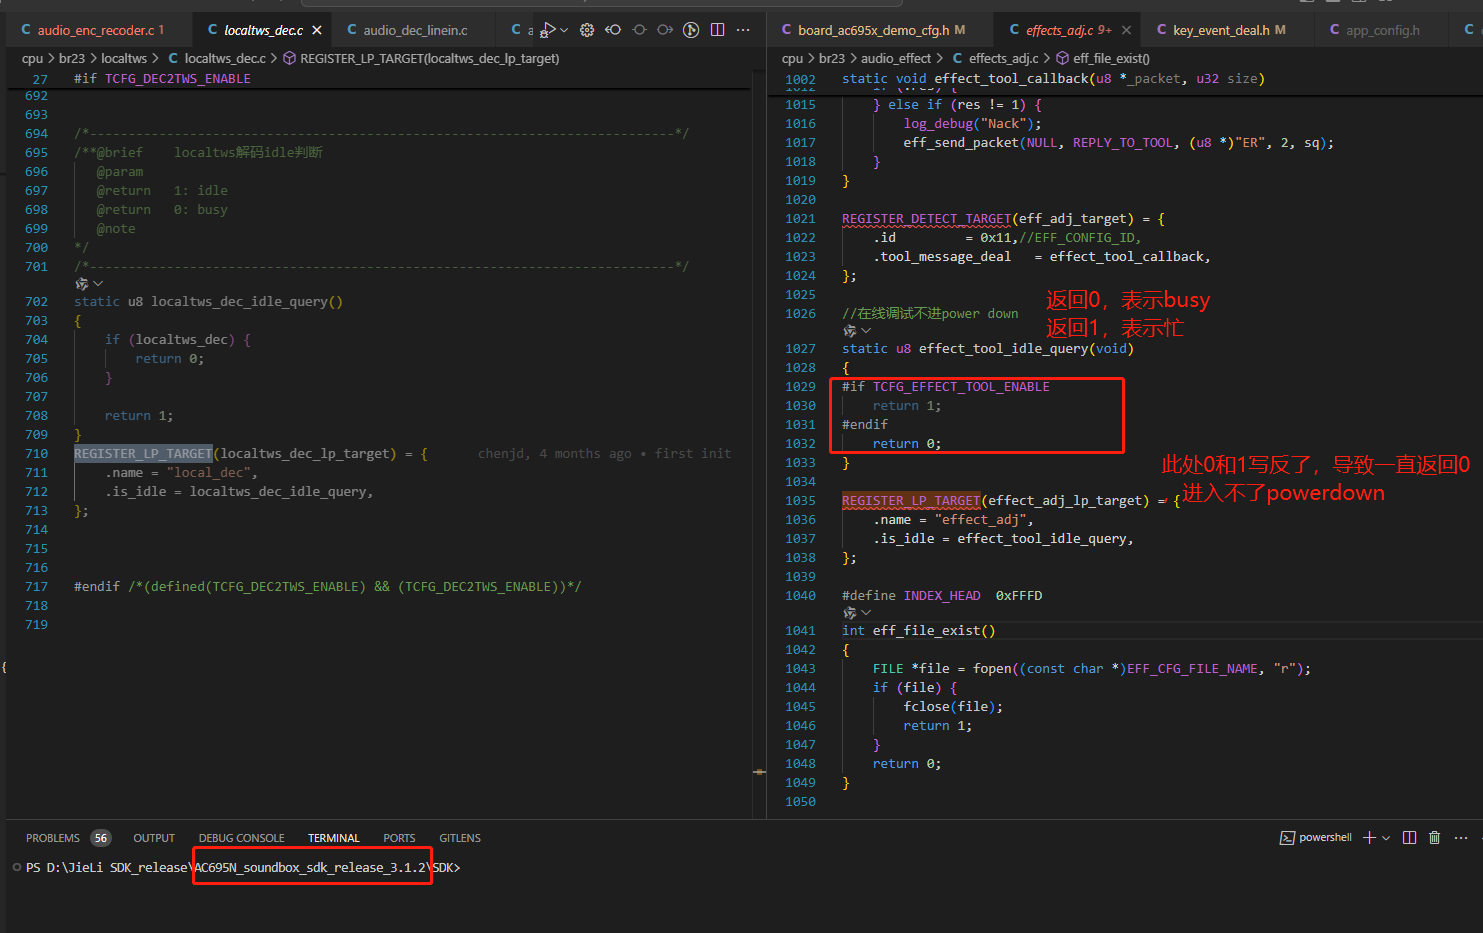Screen dimensions: 1483x933
Task: Click the GitLens blame annotation 'chenjd, 4 months ago'
Action: 555,453
